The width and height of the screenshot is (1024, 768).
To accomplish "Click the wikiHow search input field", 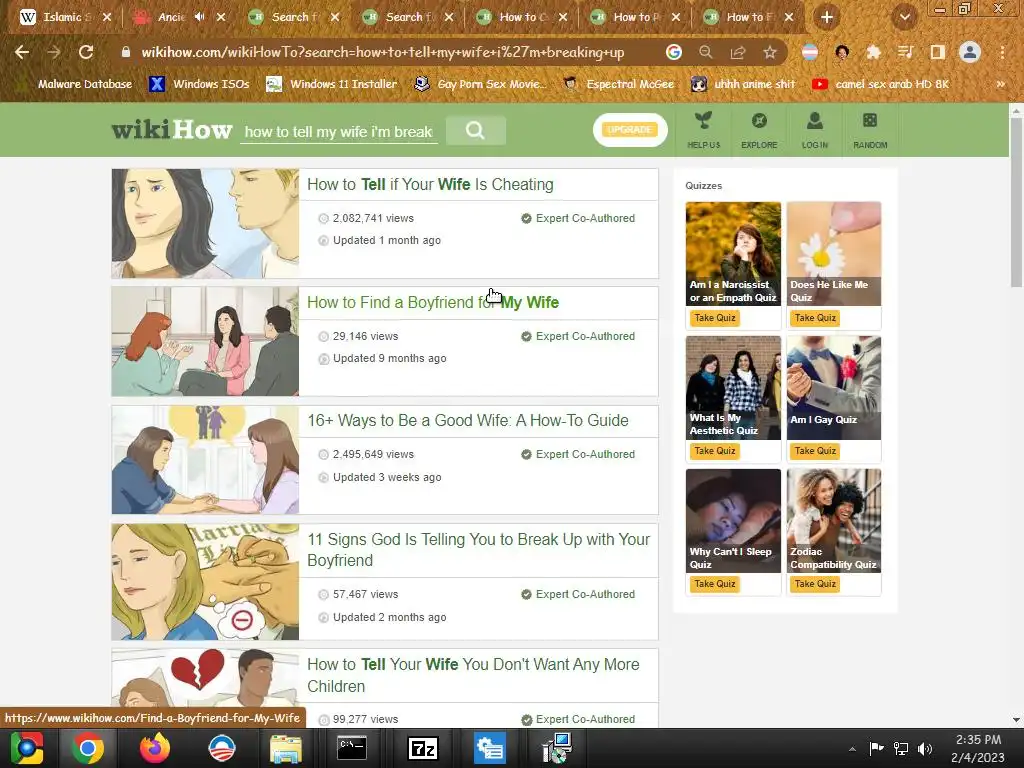I will tap(339, 131).
